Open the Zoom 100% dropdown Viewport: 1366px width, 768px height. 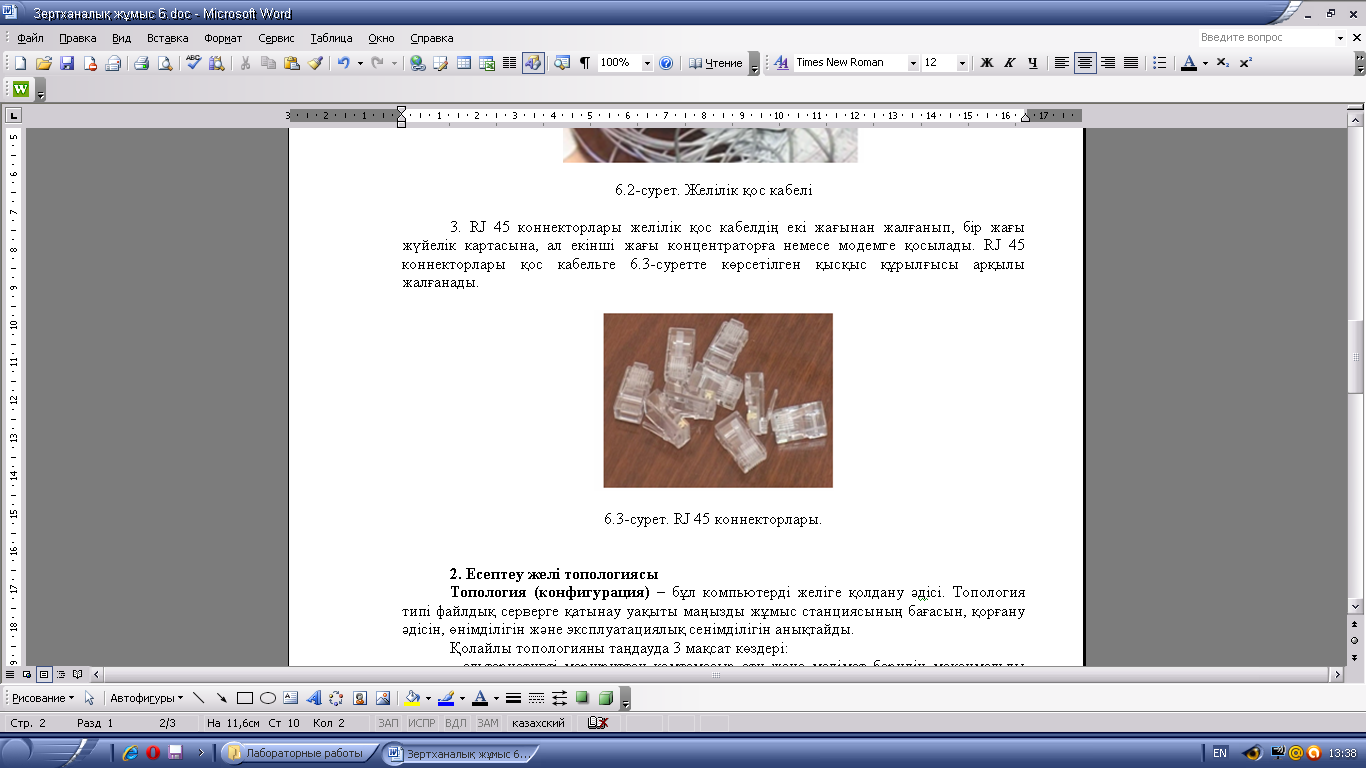647,63
